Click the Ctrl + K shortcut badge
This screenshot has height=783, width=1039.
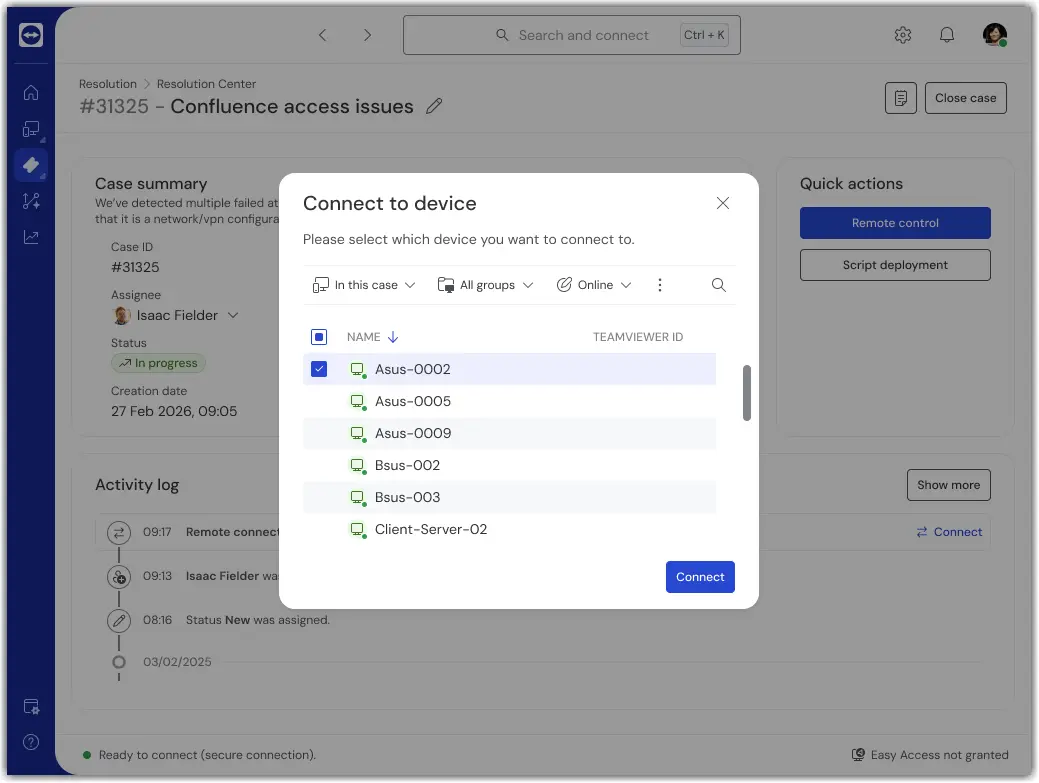coord(704,35)
